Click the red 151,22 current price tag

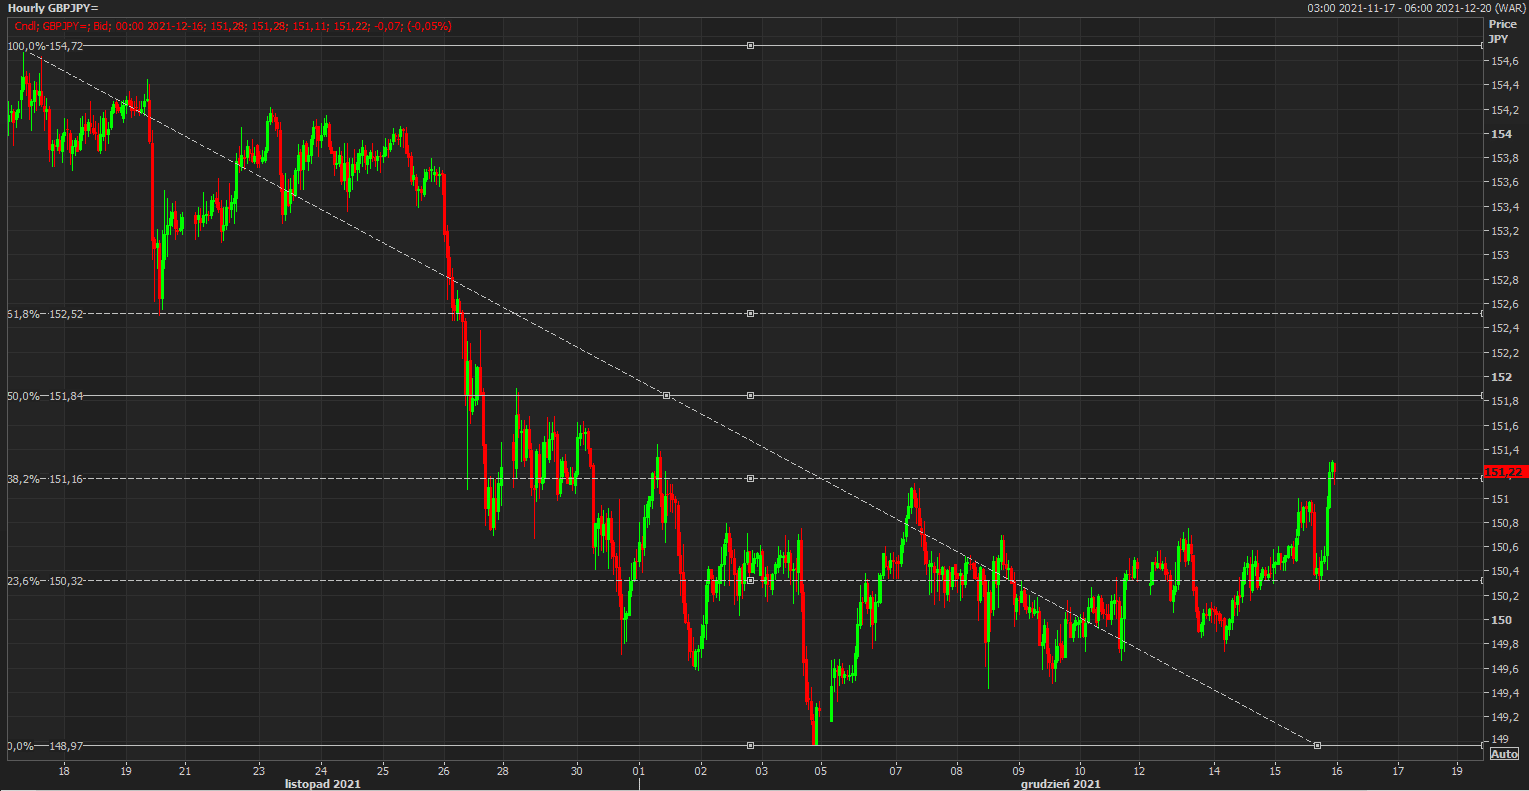coord(1503,472)
